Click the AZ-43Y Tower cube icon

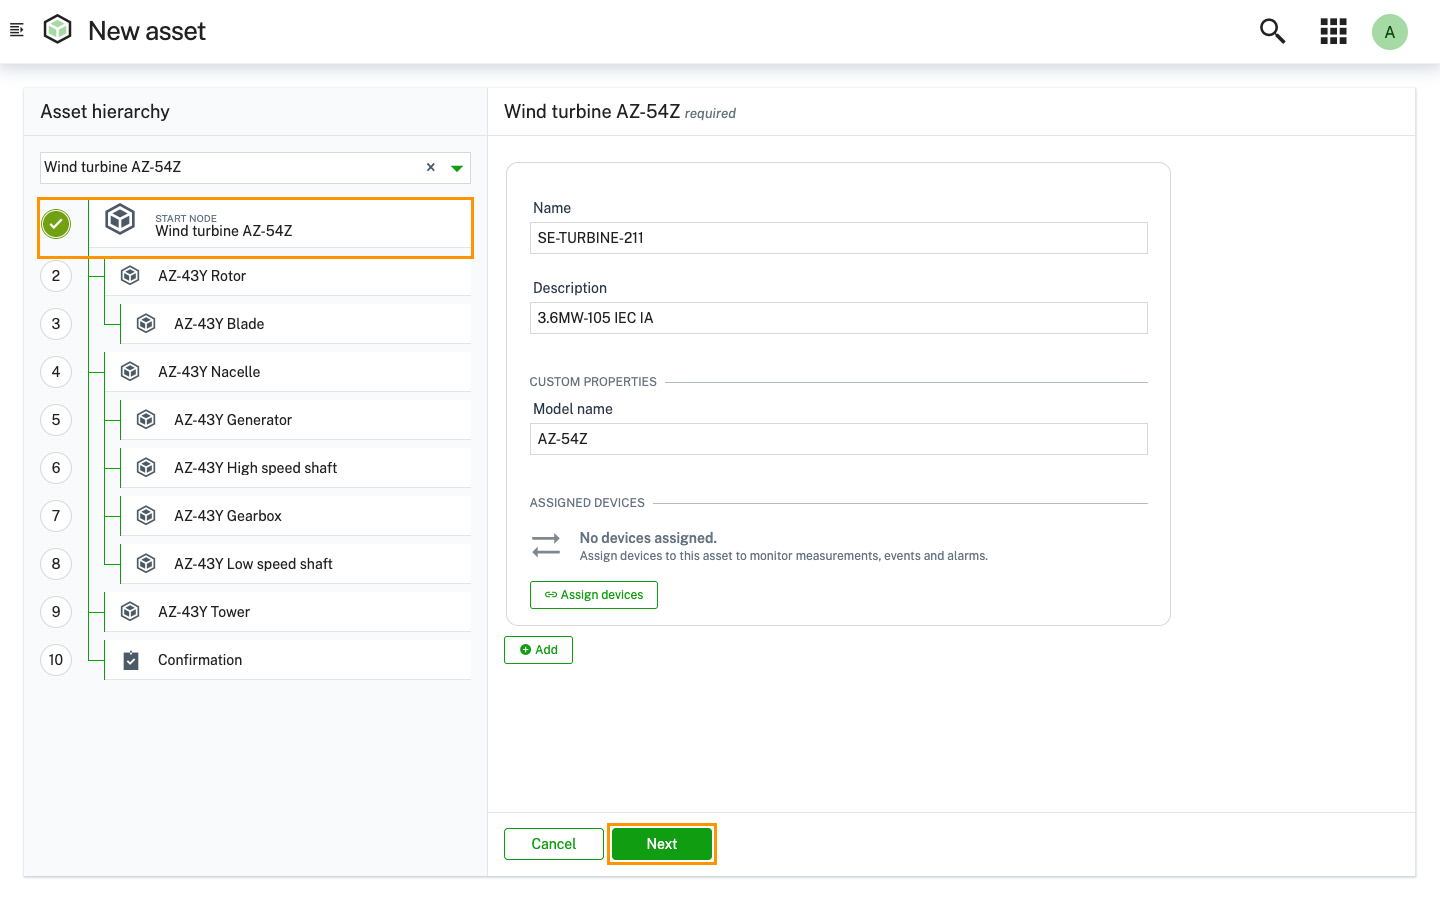point(130,612)
